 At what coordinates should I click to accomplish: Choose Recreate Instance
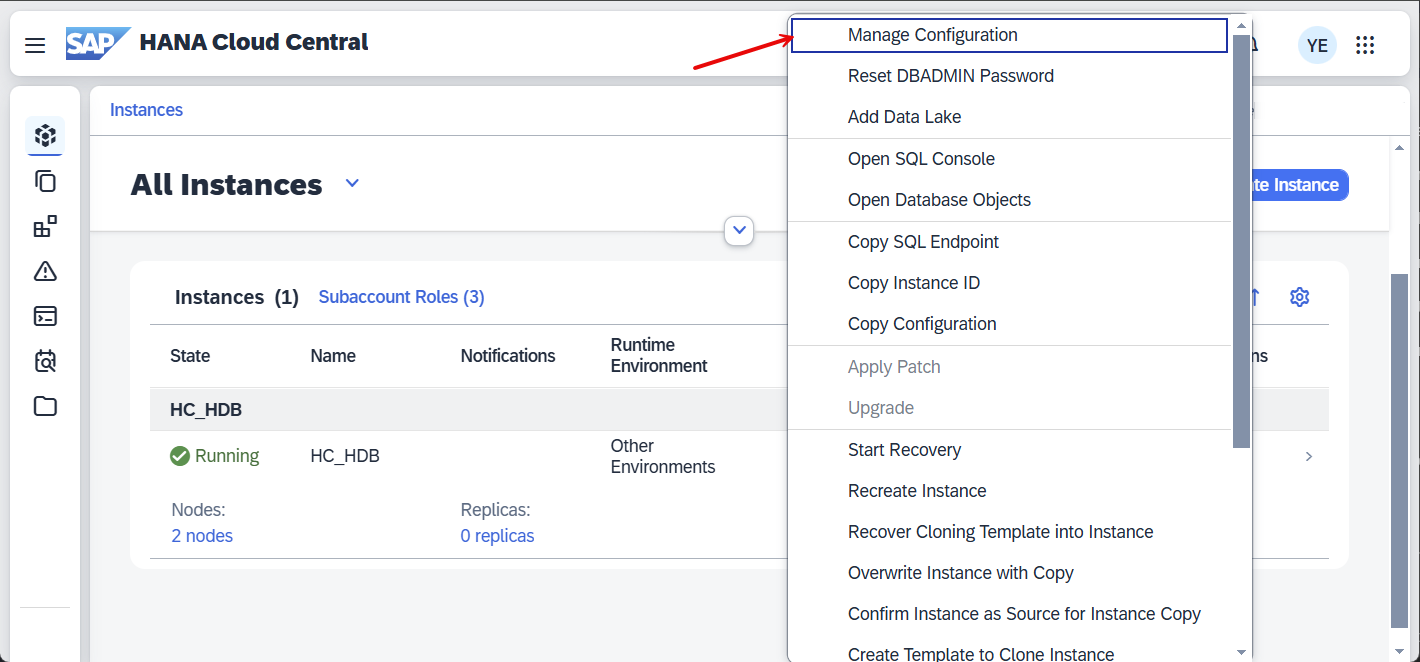point(1009,491)
